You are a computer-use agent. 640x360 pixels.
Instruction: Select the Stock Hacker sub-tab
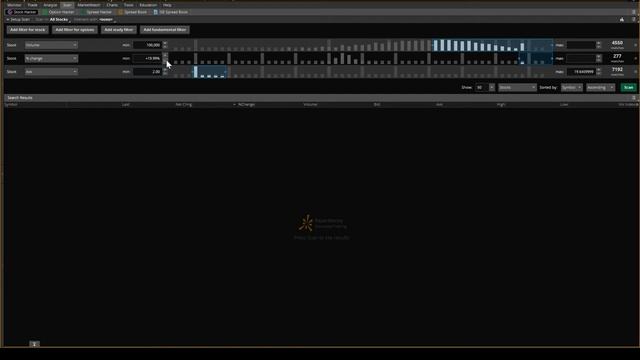22,12
